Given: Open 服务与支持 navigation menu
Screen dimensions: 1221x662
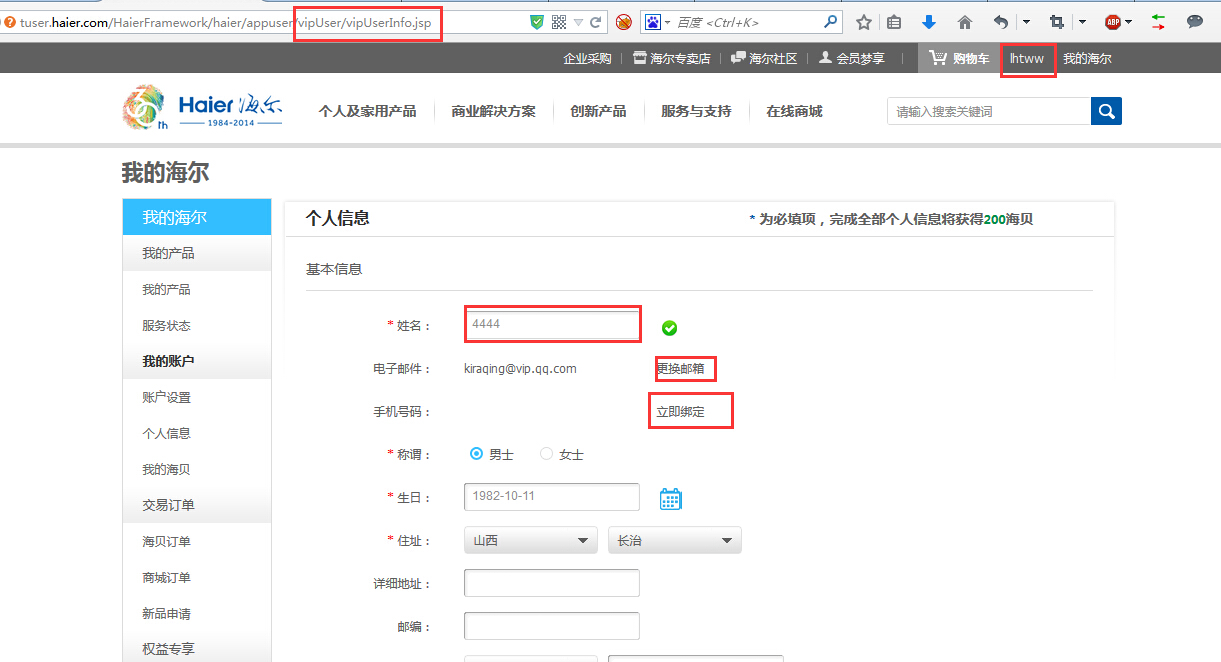Looking at the screenshot, I should (696, 111).
